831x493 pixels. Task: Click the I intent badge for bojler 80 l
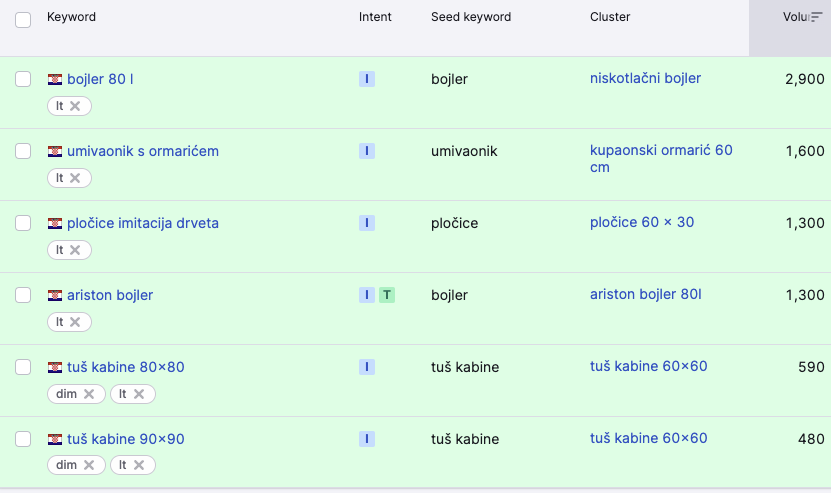[x=367, y=79]
